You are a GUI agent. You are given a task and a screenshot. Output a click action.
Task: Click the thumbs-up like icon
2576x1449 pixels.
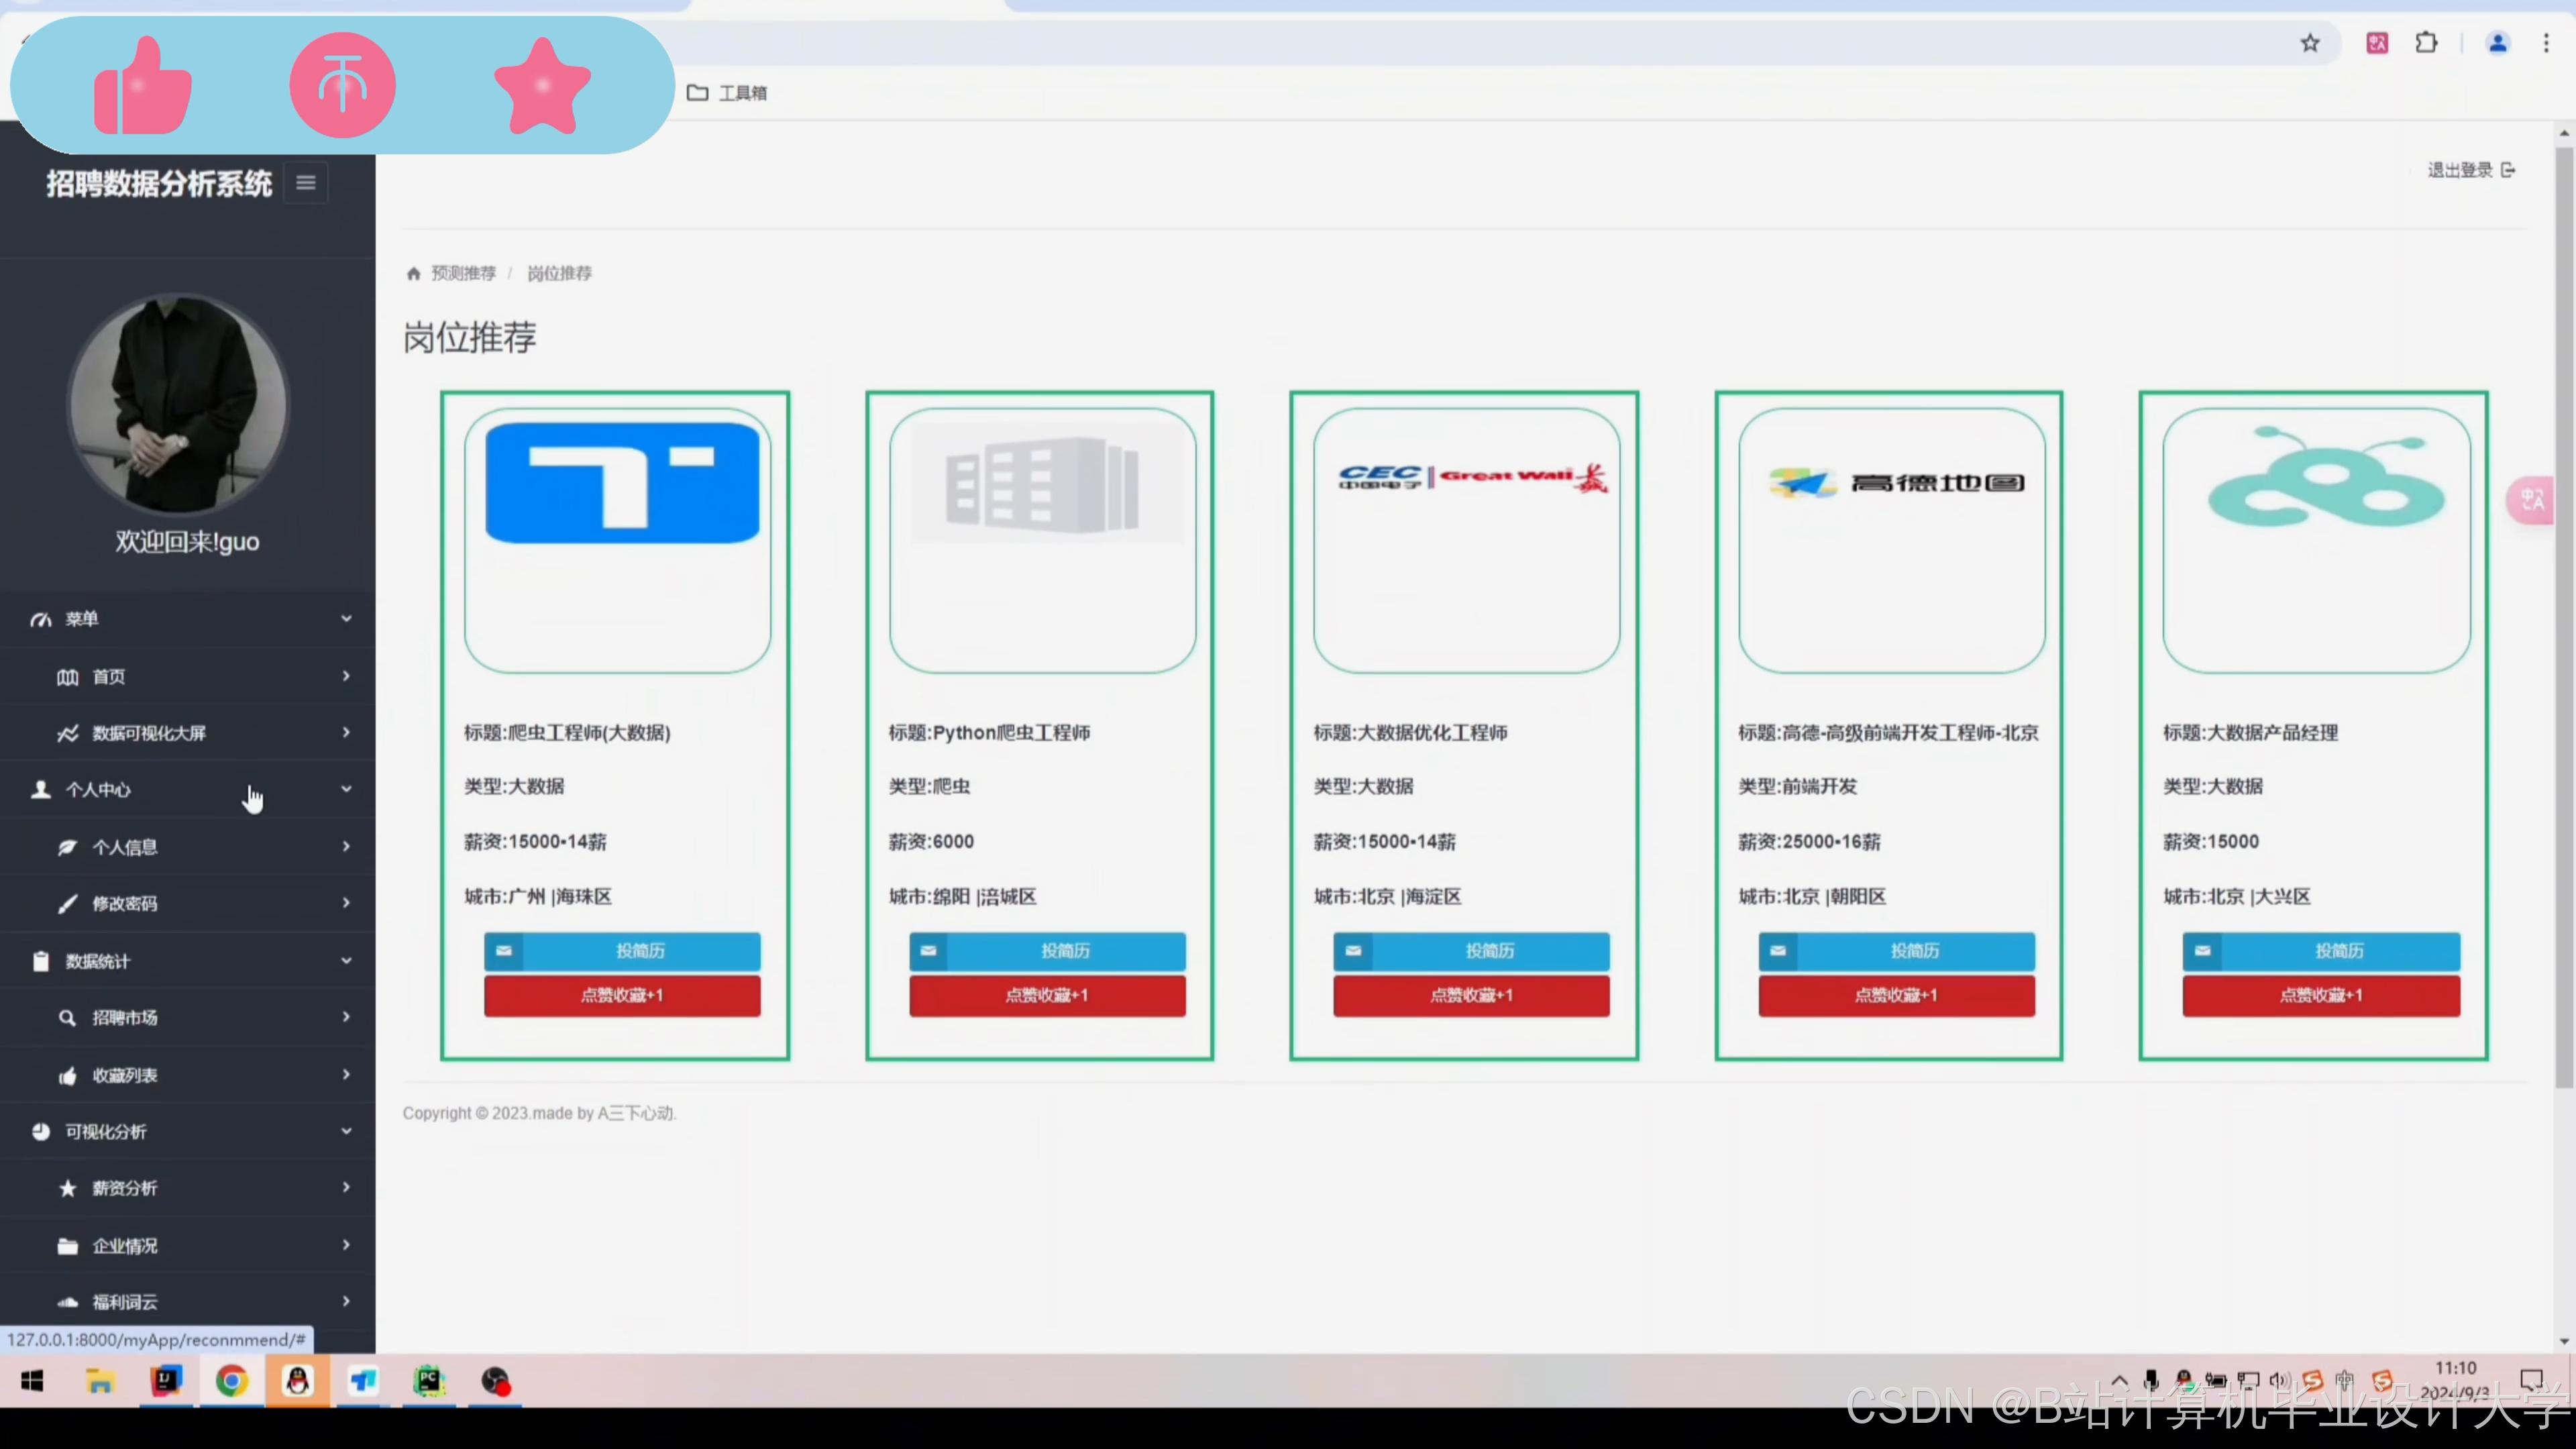click(x=141, y=87)
